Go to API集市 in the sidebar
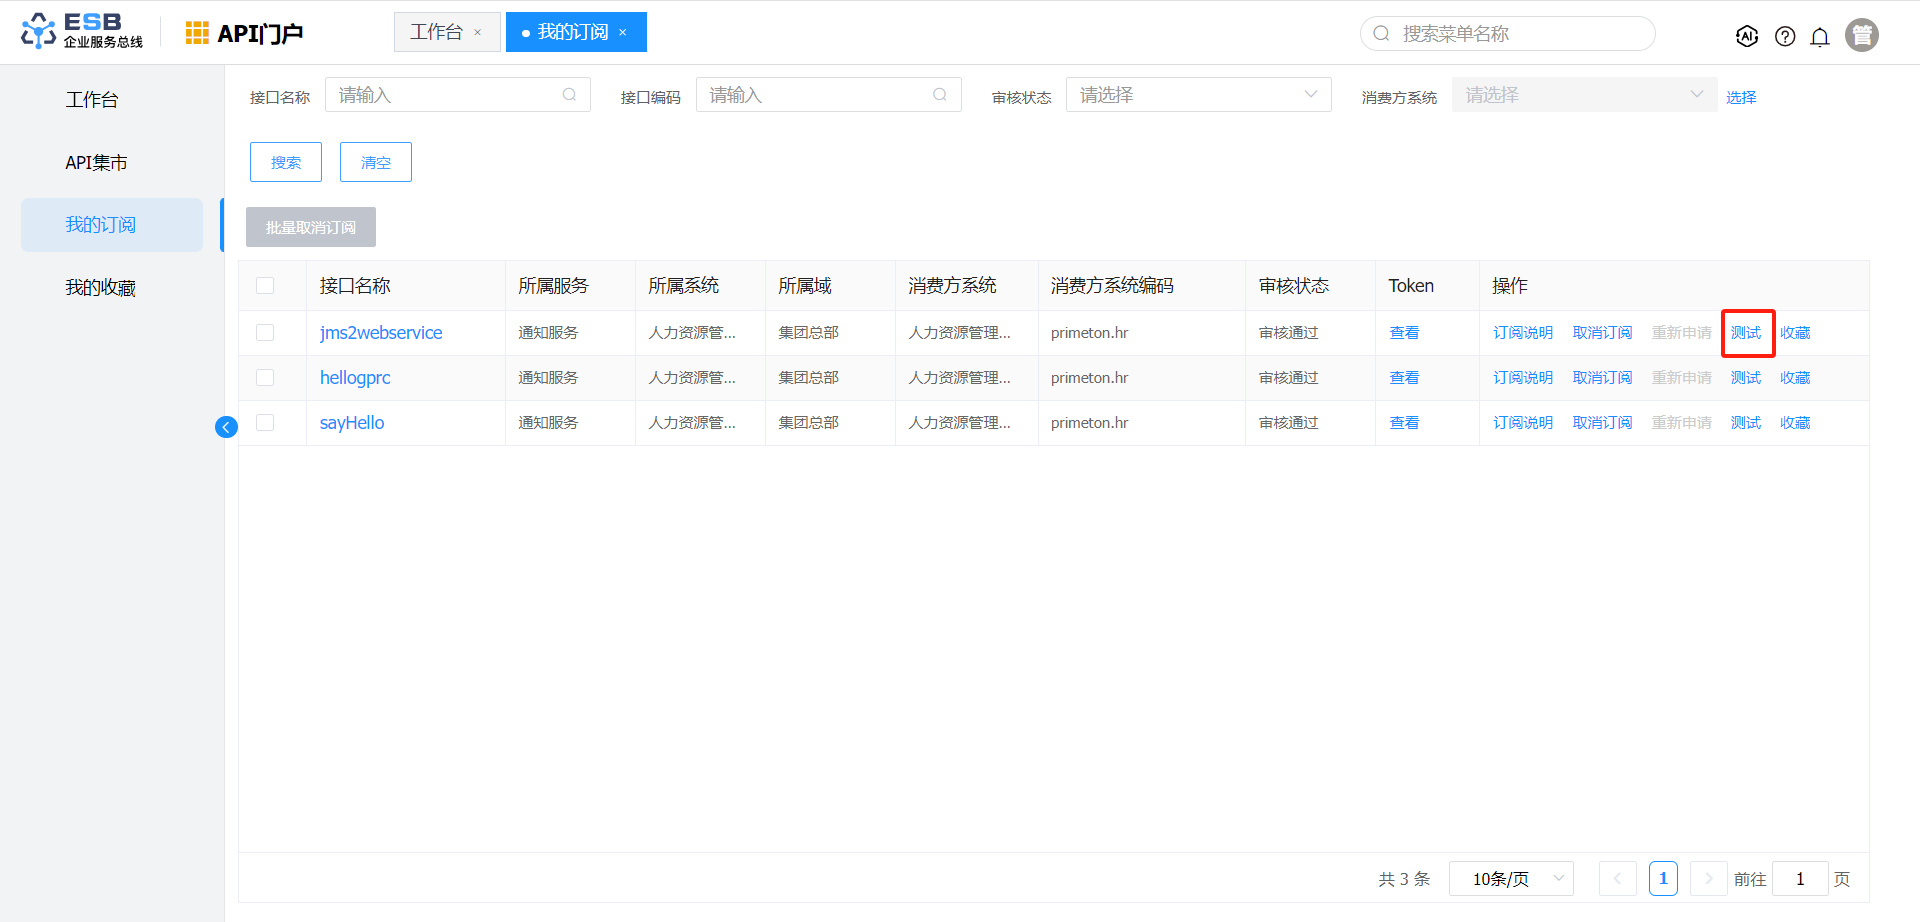1920x922 pixels. coord(96,163)
